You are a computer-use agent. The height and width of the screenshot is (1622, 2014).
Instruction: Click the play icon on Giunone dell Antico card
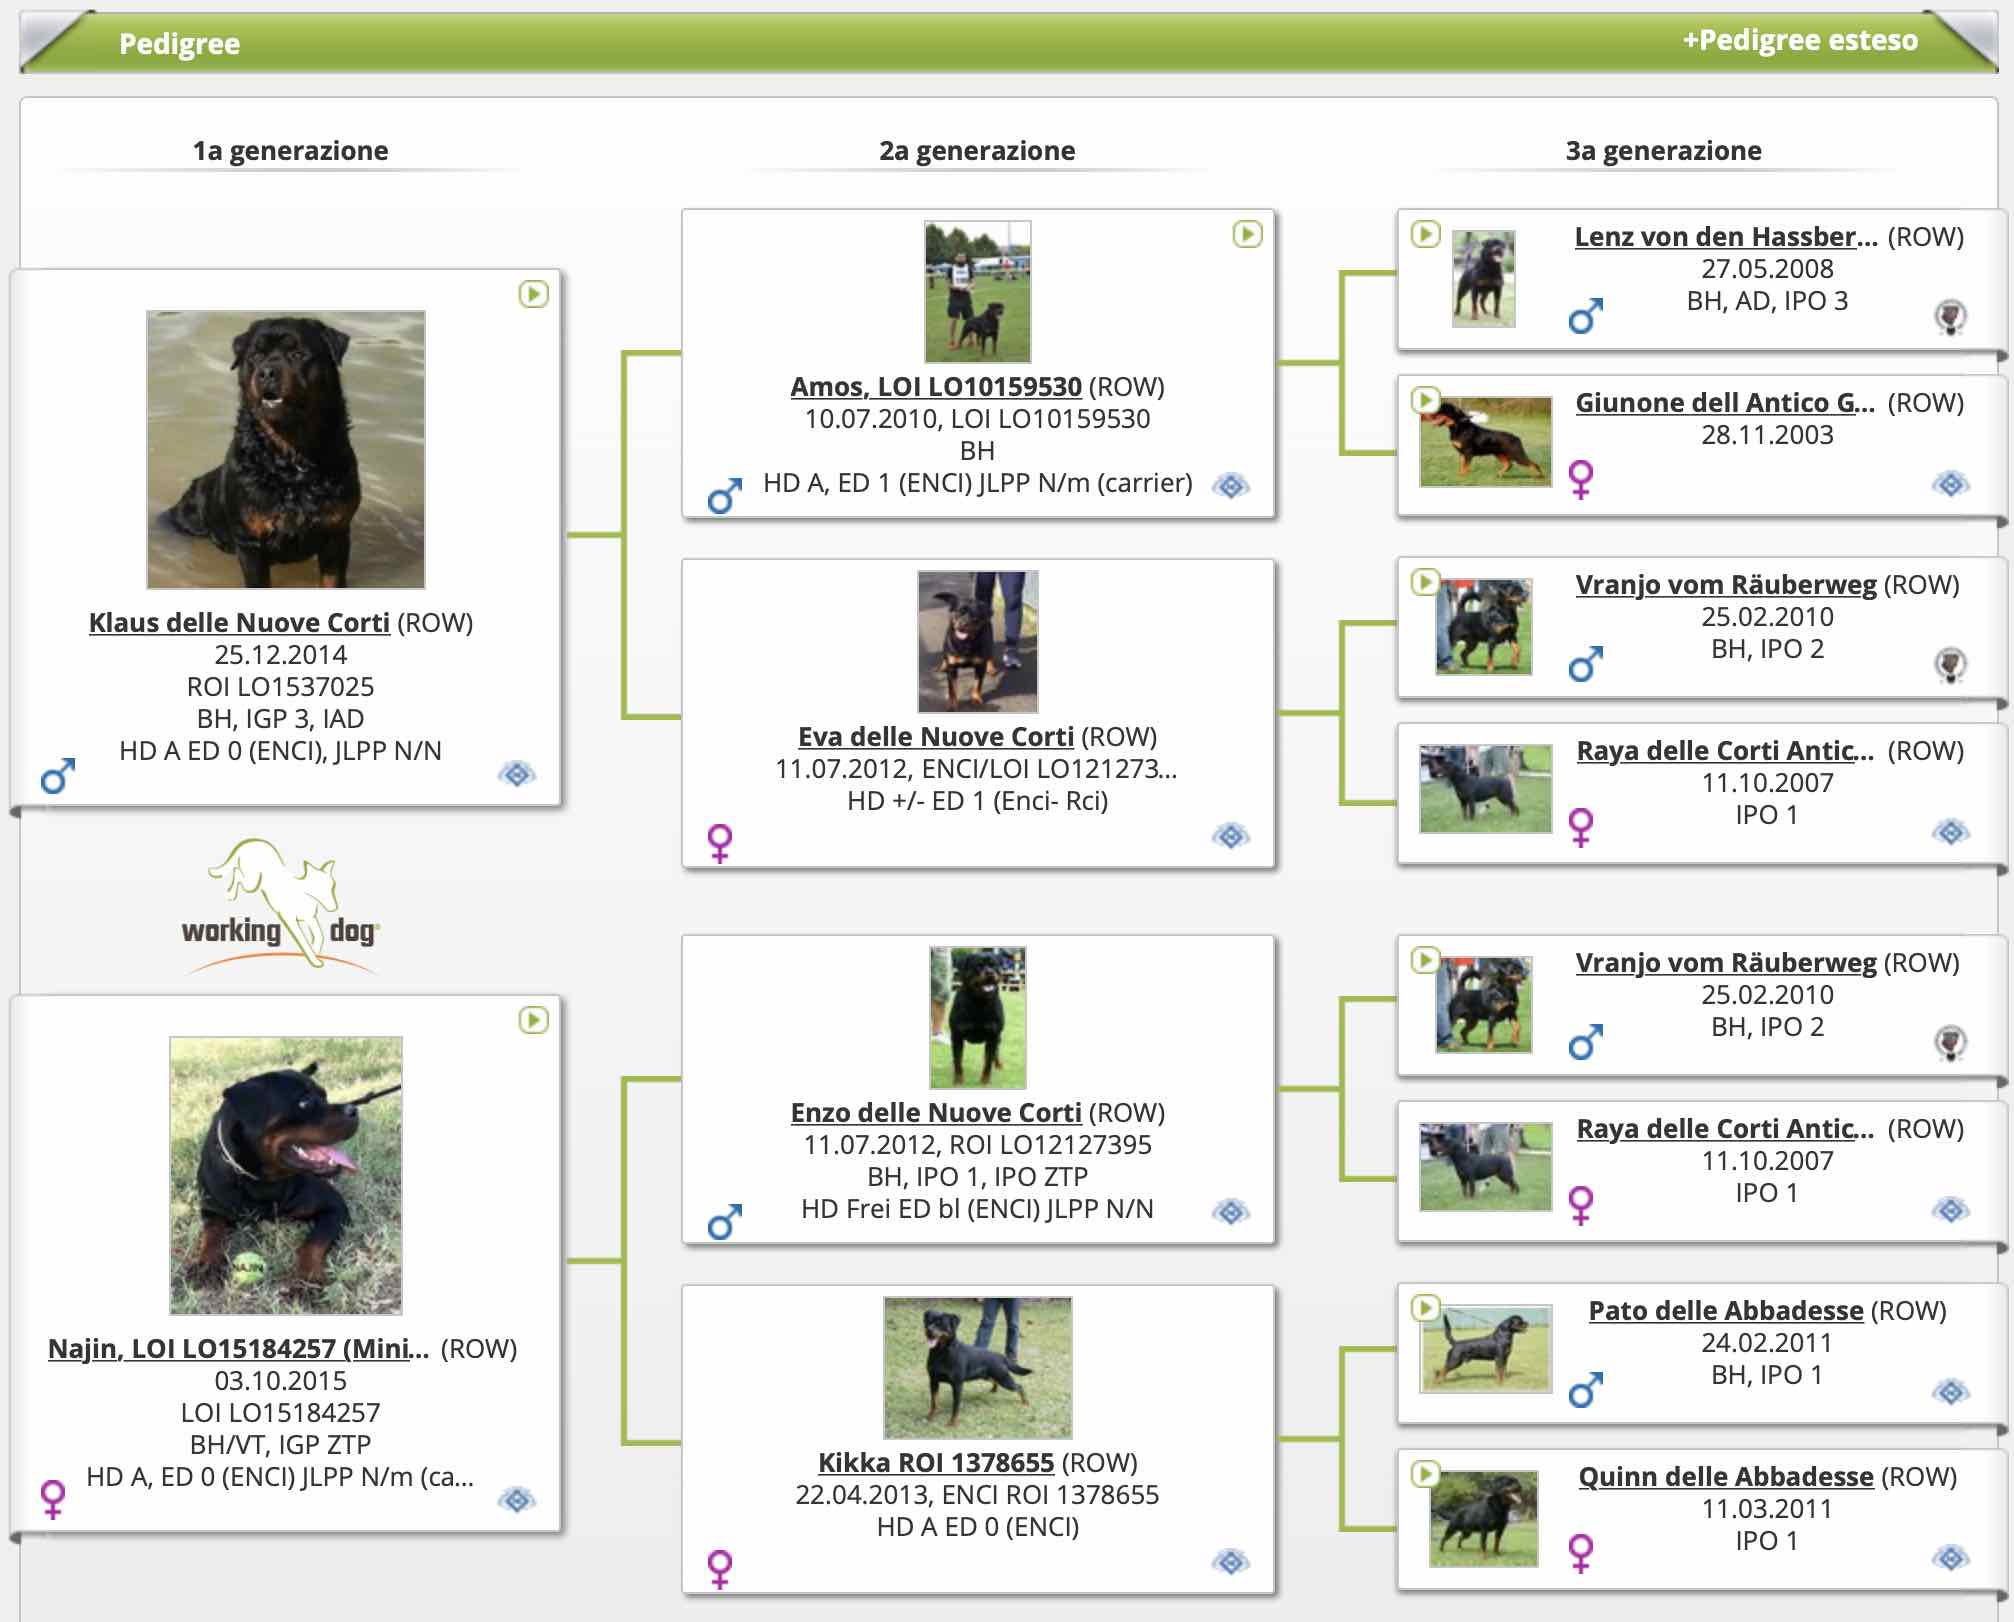[x=1425, y=400]
